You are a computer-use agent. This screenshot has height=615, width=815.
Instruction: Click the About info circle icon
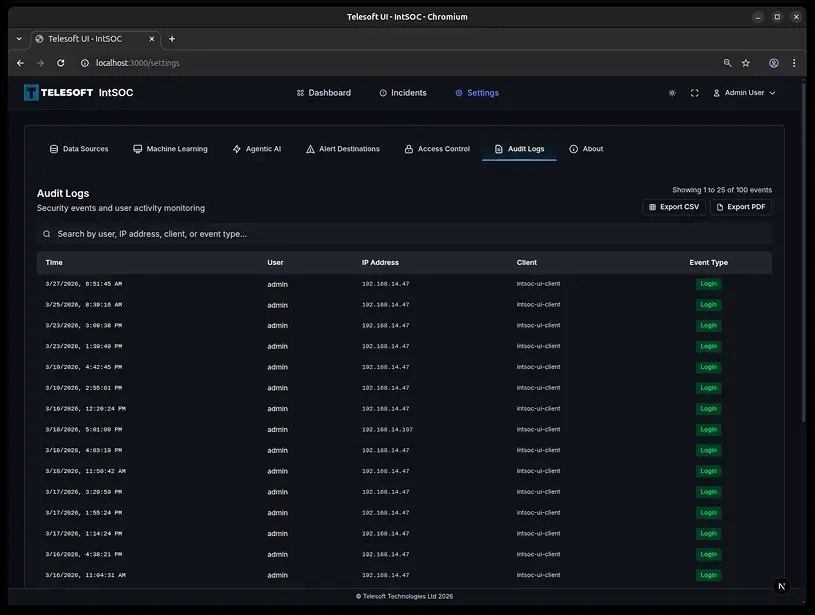[x=573, y=149]
